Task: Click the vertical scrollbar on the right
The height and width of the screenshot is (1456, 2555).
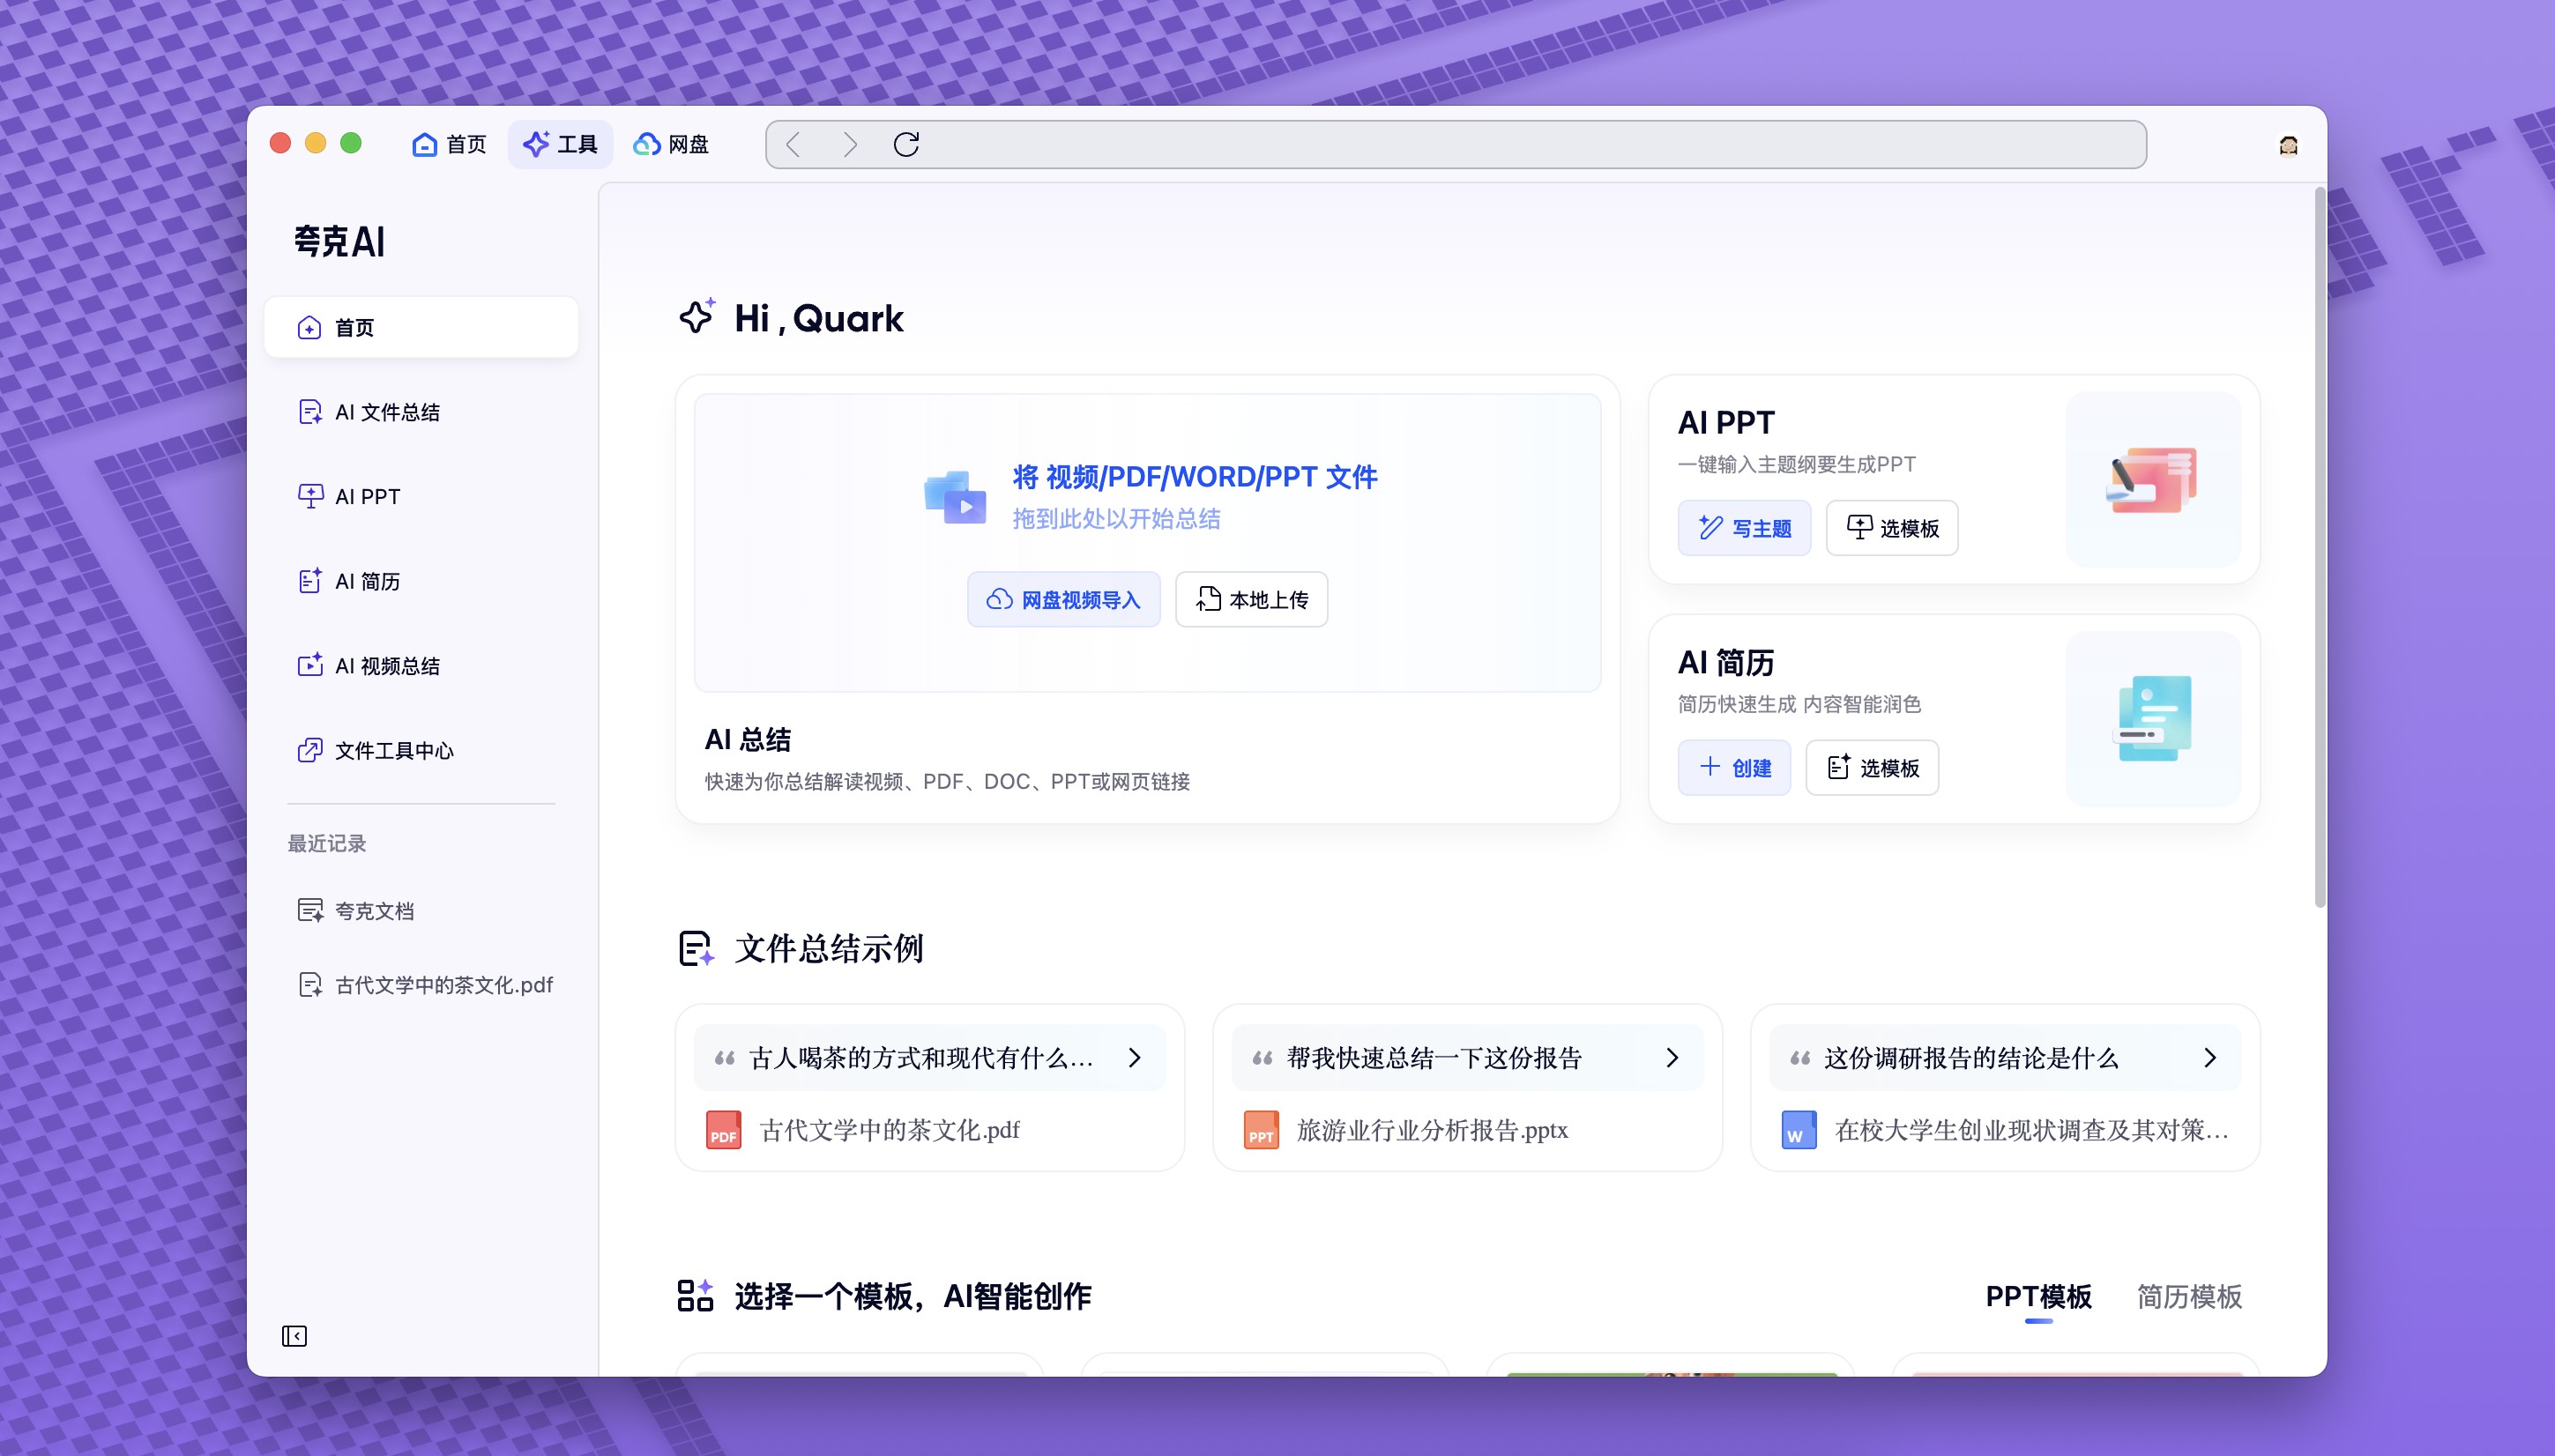Action: tap(2319, 550)
